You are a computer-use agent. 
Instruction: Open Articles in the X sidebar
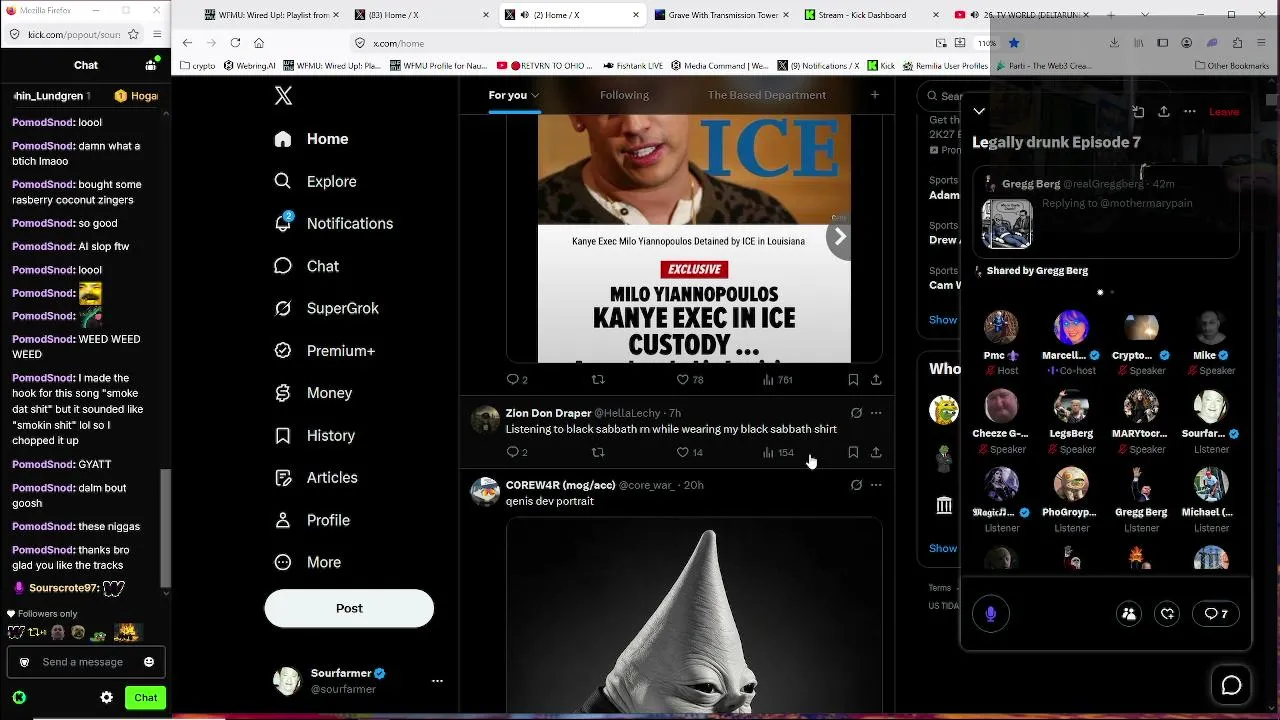click(315, 478)
